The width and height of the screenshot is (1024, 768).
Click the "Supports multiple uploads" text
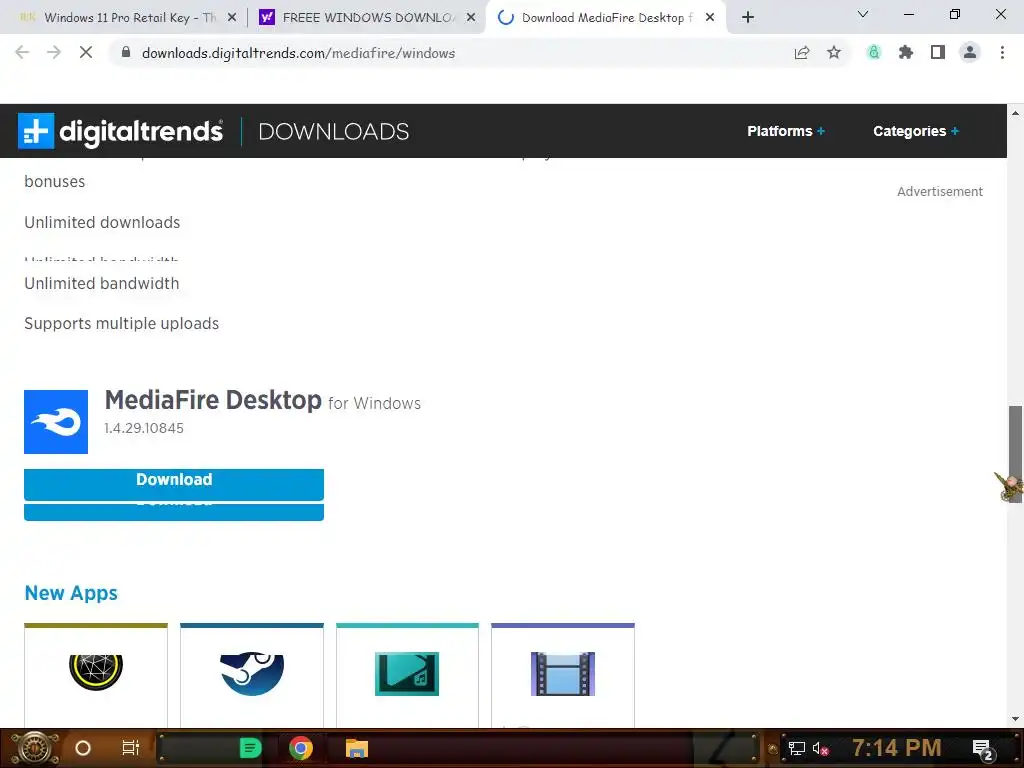point(121,324)
